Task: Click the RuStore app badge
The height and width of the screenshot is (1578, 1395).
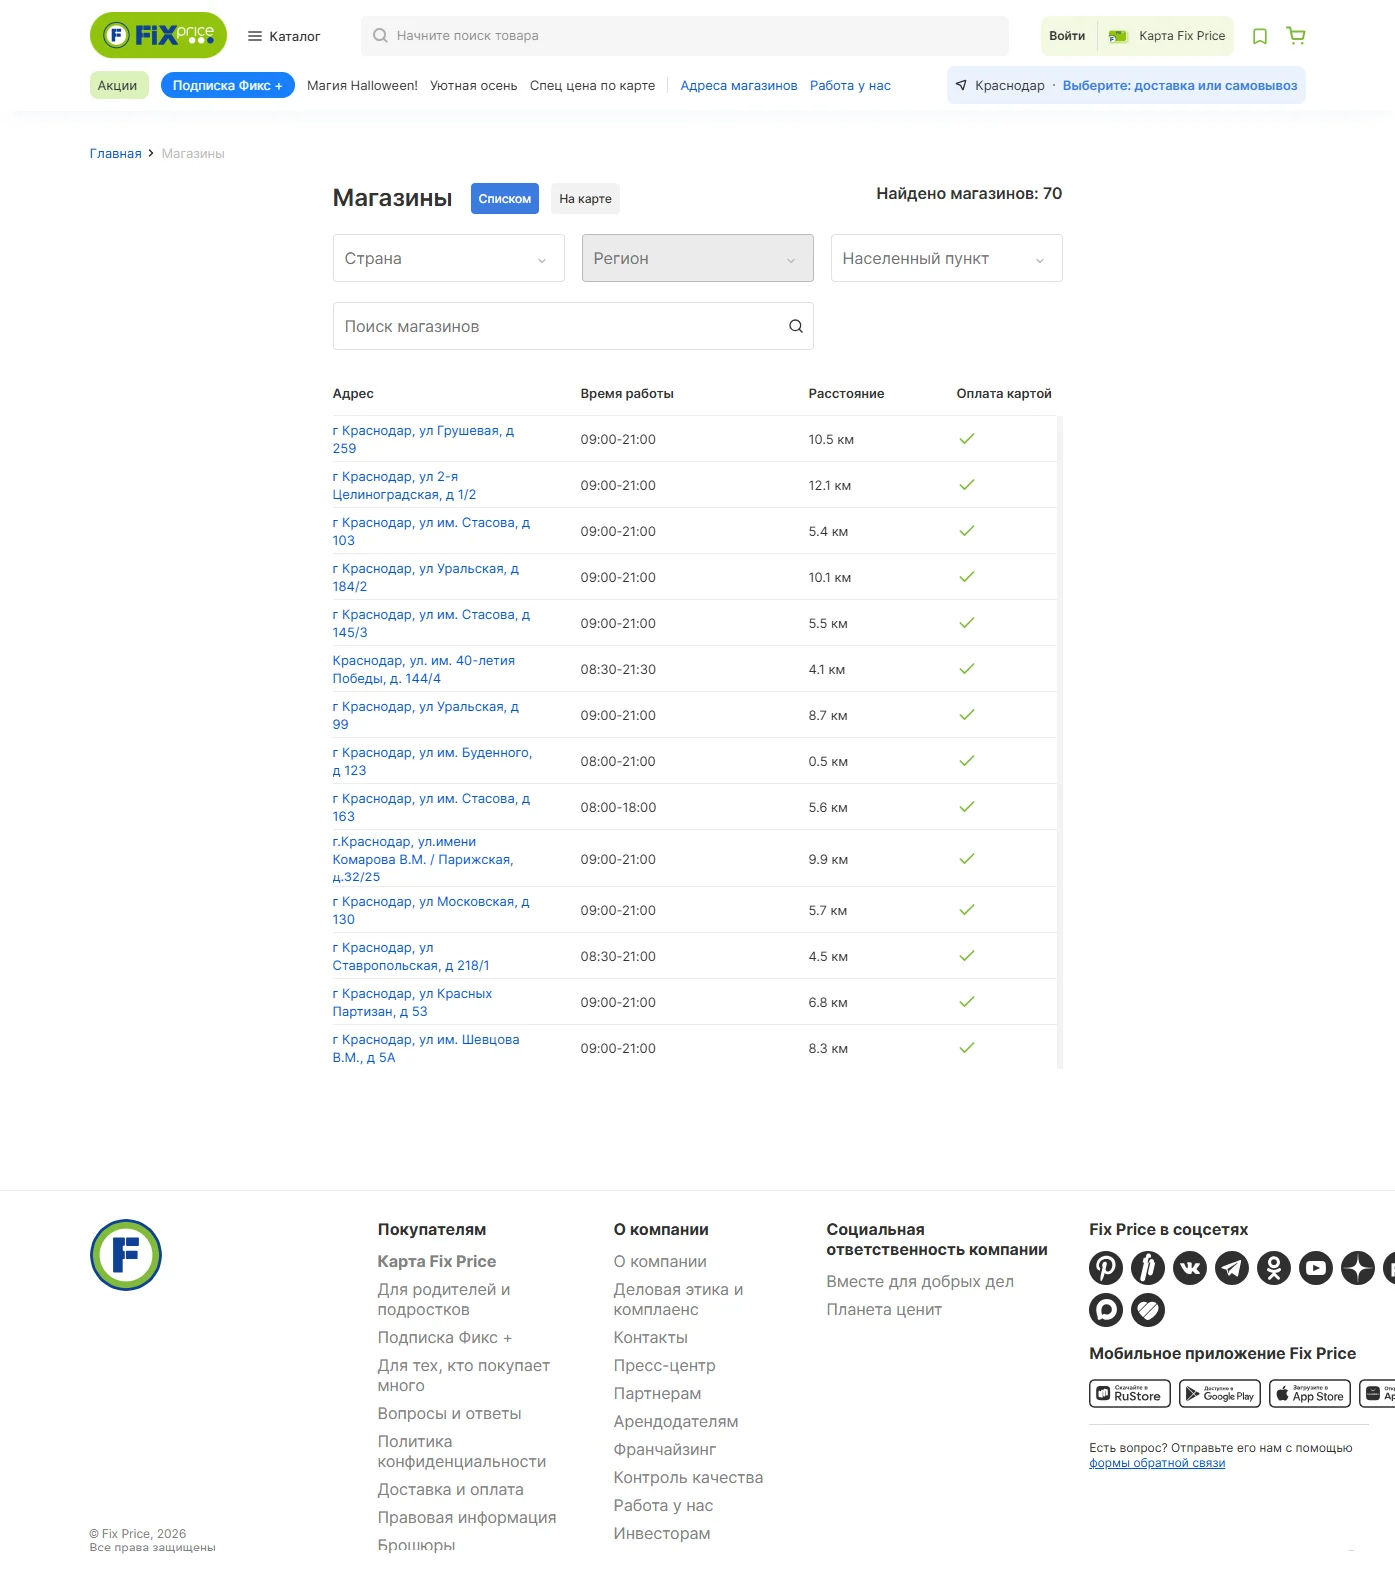Action: click(1130, 1393)
